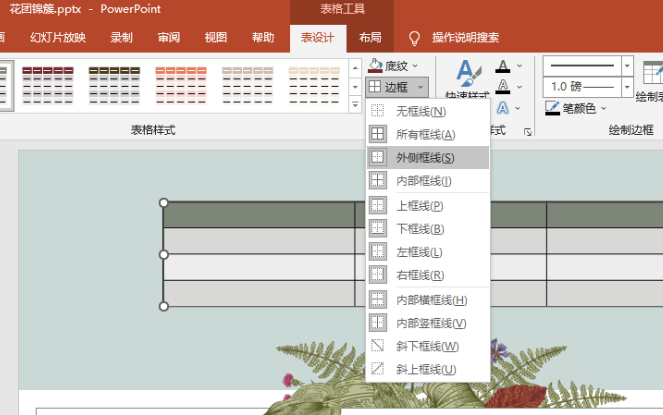Apply 斜下框线 (Diagonal Down Border)
The image size is (663, 415).
pyautogui.click(x=427, y=346)
